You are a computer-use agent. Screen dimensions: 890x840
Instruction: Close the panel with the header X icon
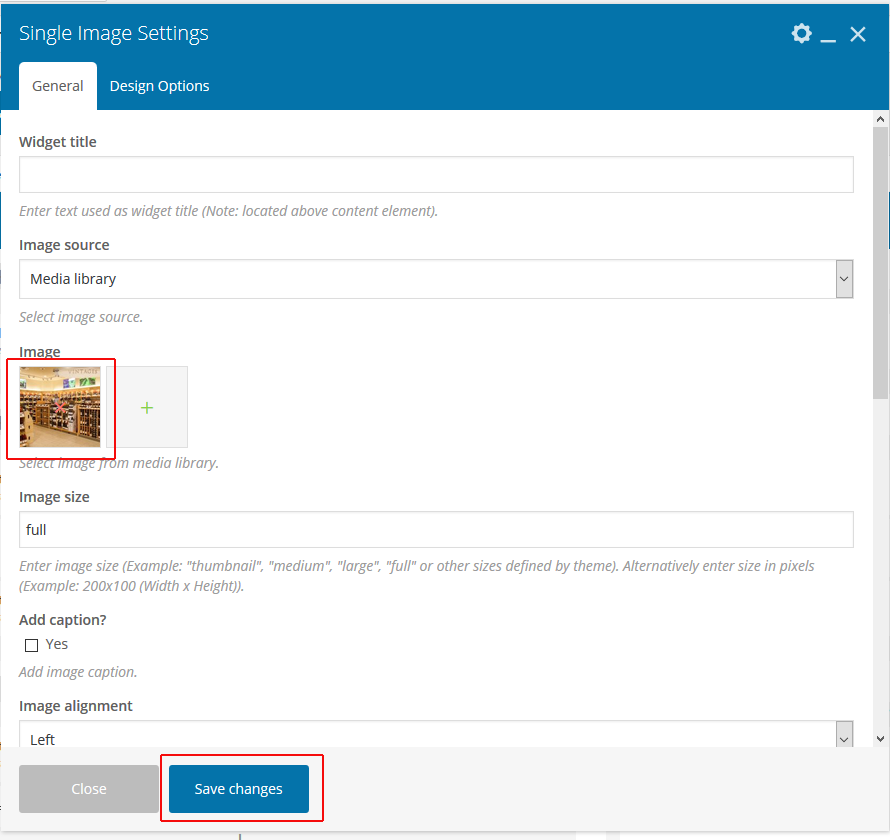pos(858,34)
